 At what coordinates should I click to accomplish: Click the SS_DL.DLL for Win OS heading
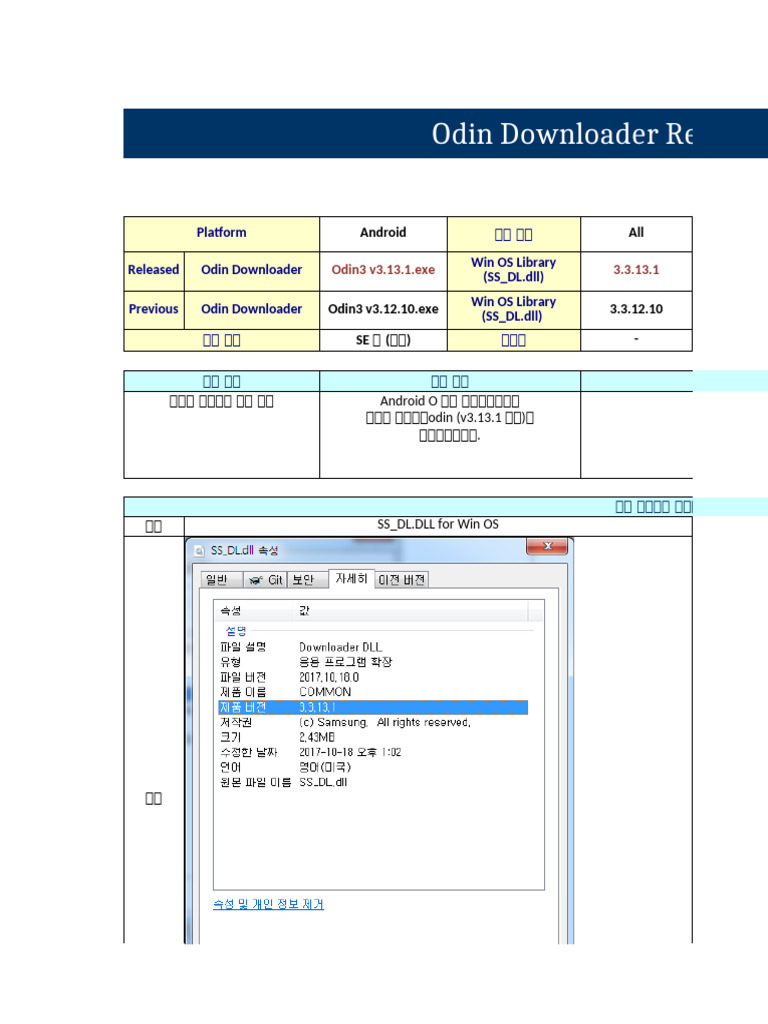[x=438, y=525]
